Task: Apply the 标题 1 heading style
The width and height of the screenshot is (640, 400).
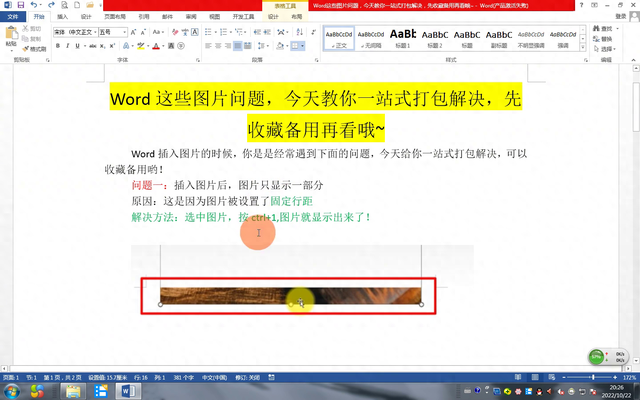Action: (403, 38)
